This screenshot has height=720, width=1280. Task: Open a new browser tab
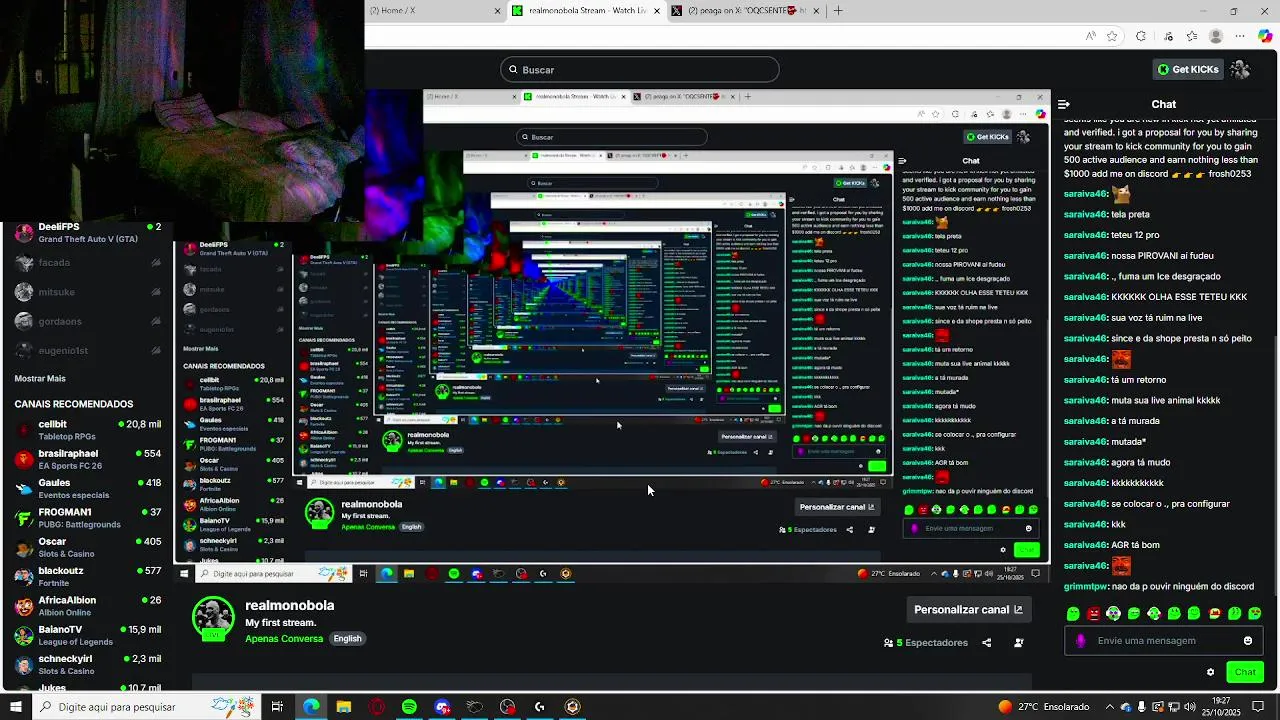[x=838, y=11]
